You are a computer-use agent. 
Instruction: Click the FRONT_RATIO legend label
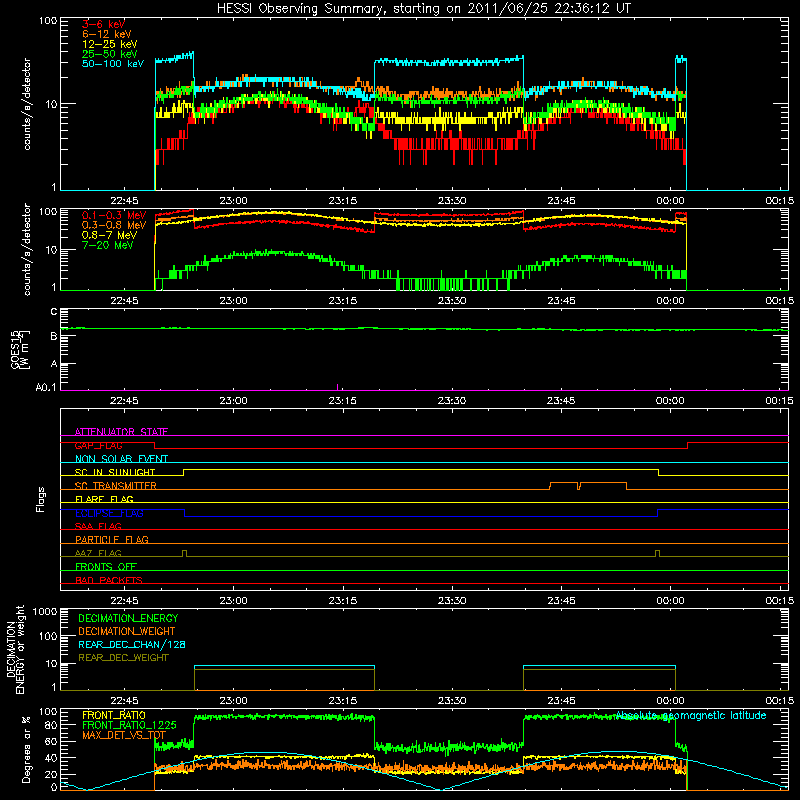(114, 715)
